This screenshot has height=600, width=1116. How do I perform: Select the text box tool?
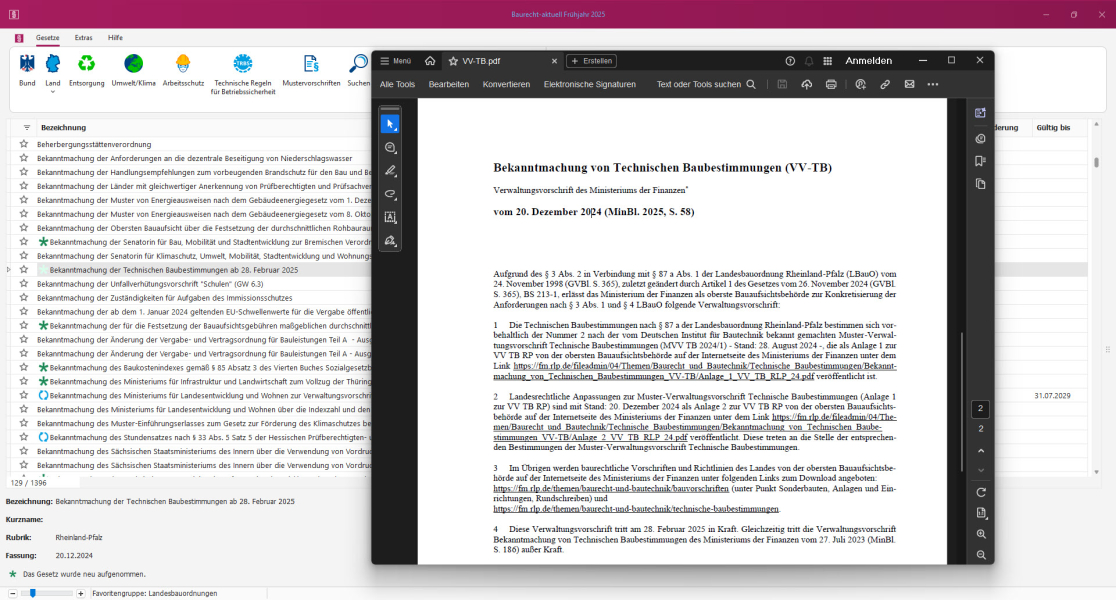point(390,217)
